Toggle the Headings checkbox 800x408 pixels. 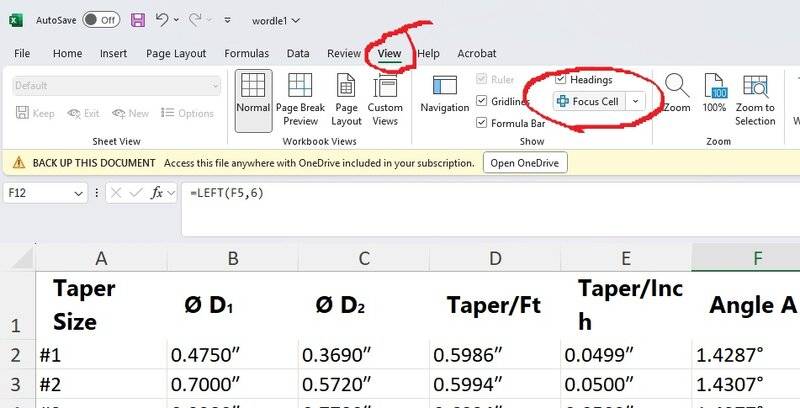click(x=560, y=79)
